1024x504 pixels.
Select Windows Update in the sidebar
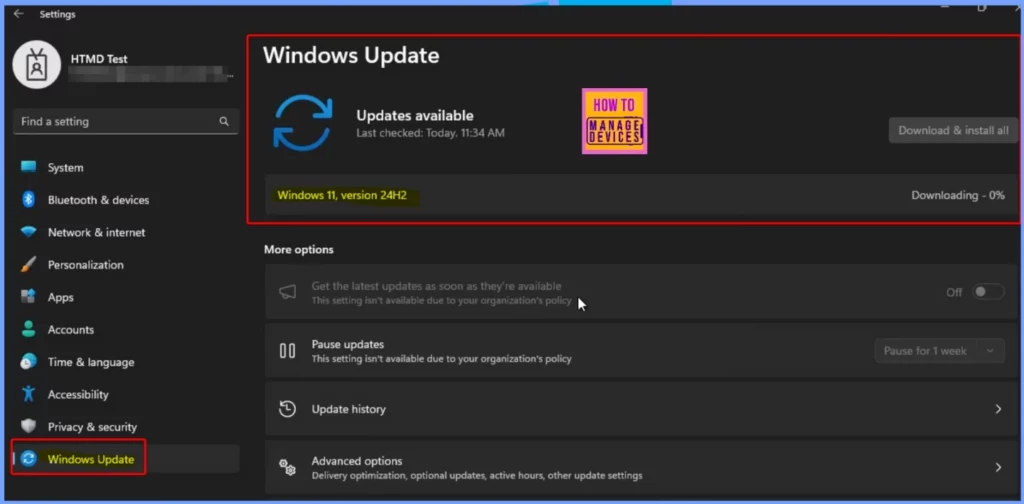coord(126,459)
